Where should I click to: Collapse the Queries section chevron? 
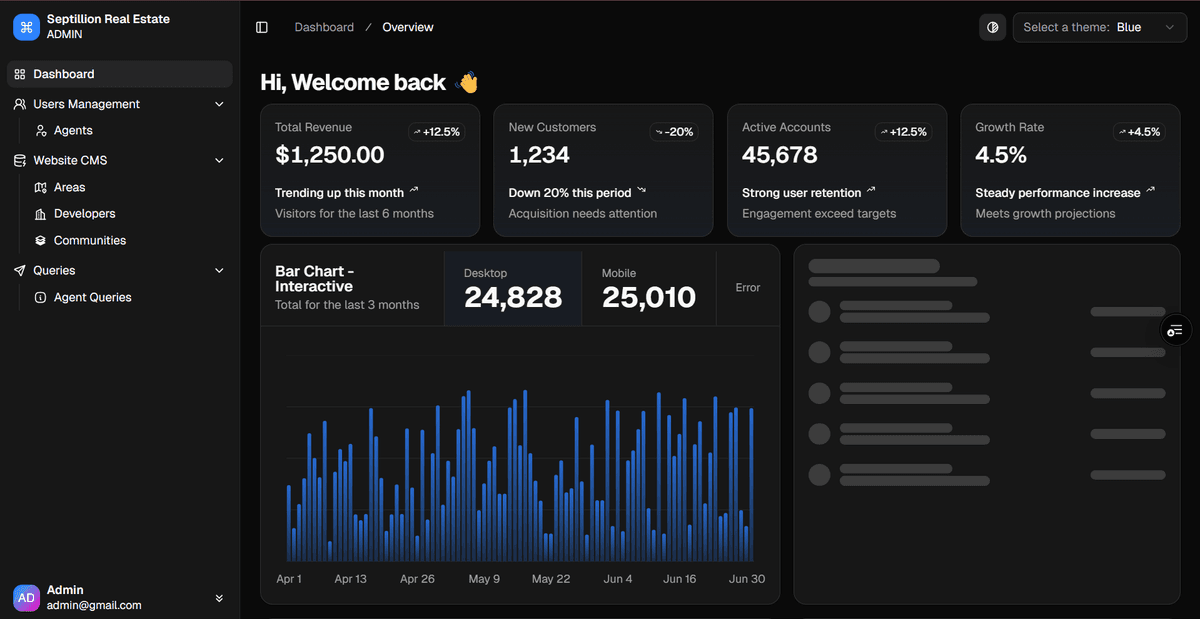(219, 270)
